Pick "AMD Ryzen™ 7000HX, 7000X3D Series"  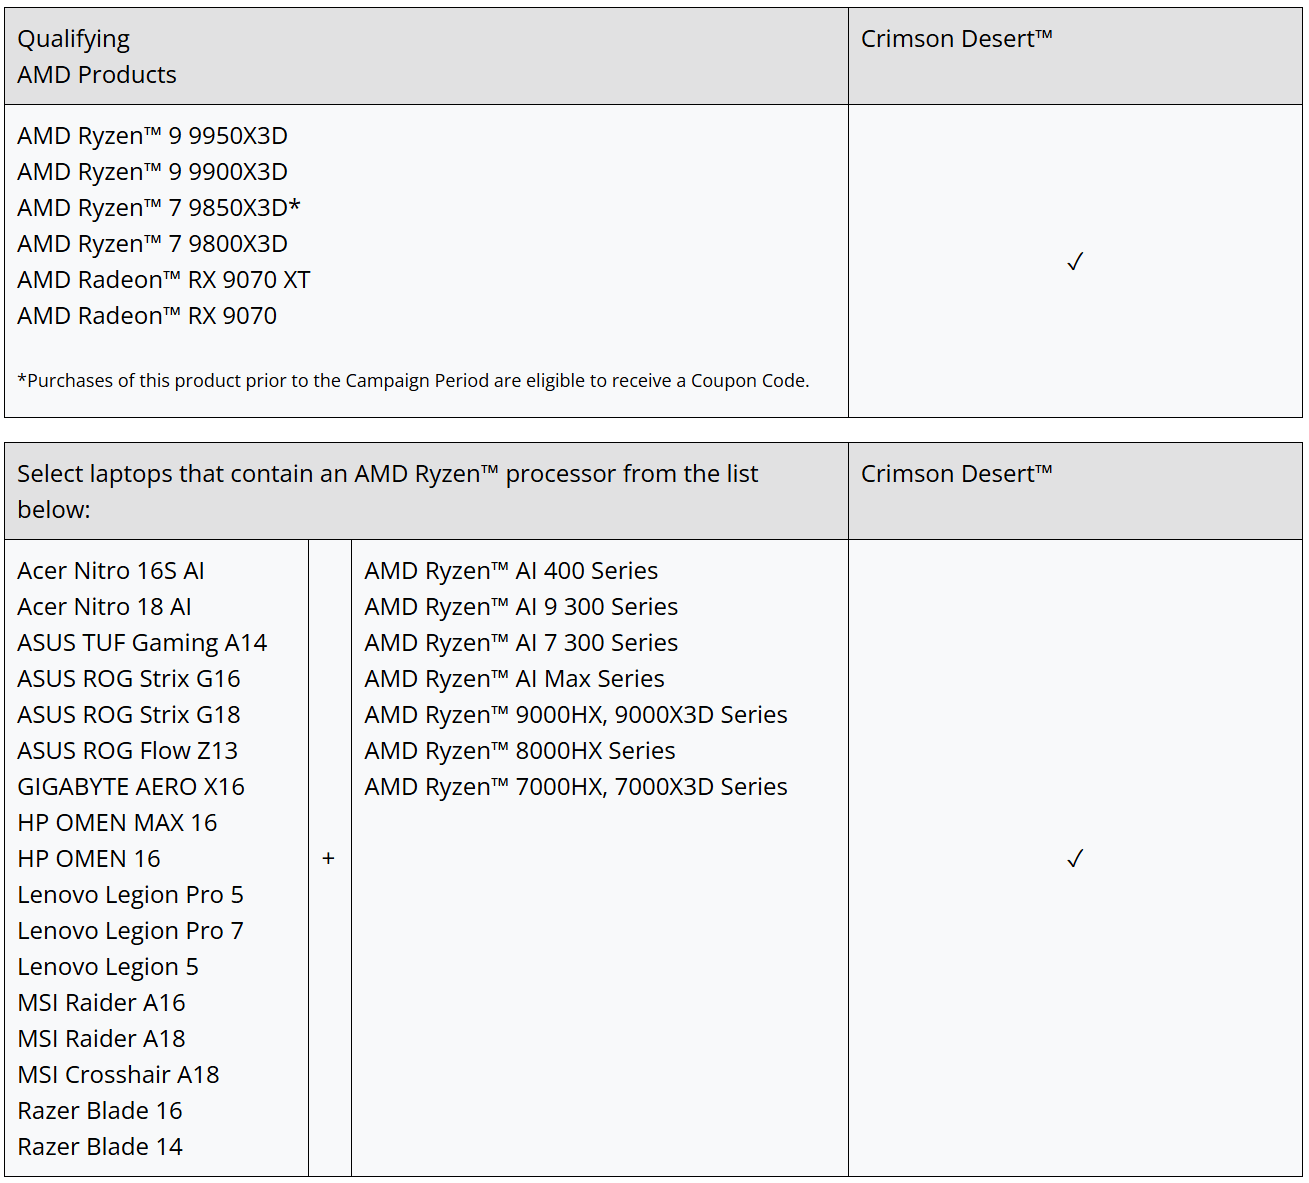tap(576, 787)
